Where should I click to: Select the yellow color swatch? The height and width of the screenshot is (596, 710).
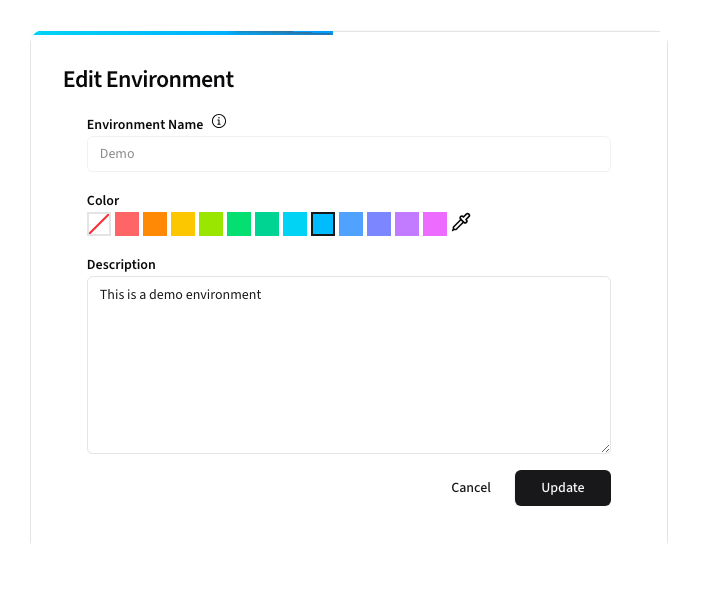pos(183,224)
